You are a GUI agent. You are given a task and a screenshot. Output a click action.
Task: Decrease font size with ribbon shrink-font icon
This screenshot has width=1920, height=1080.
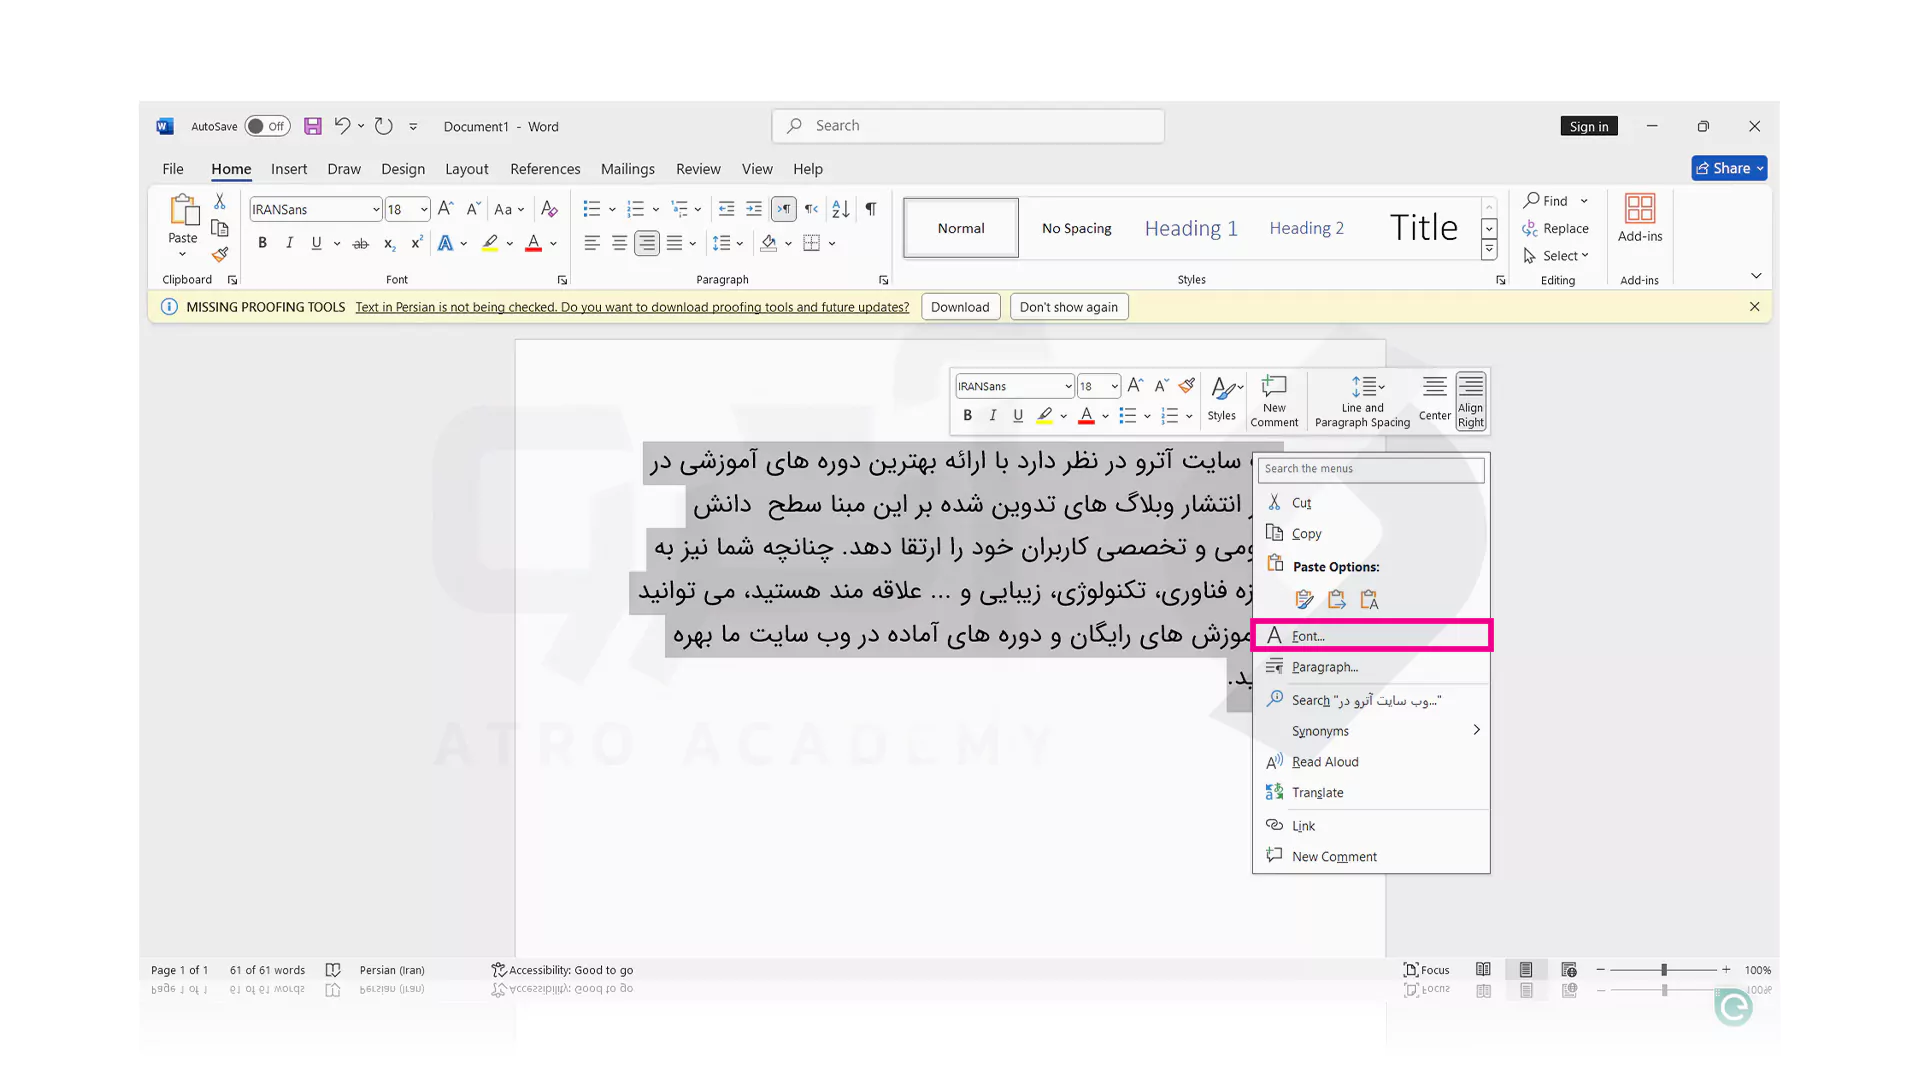(x=474, y=209)
